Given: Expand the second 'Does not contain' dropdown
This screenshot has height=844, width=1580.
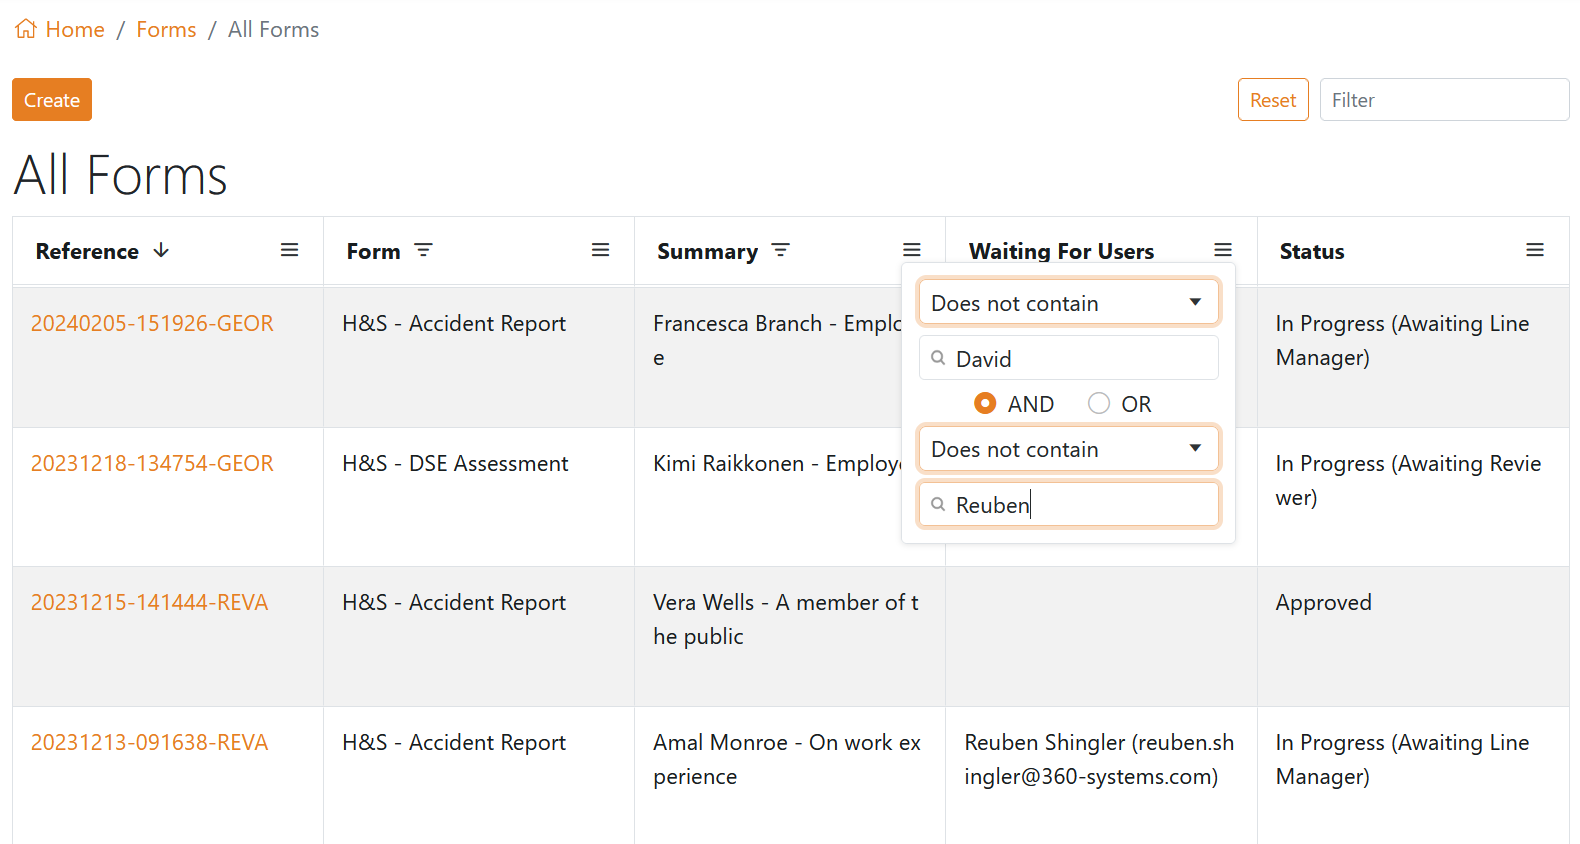Looking at the screenshot, I should coord(1068,449).
